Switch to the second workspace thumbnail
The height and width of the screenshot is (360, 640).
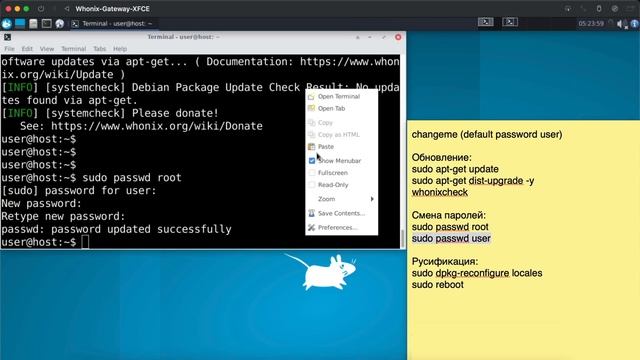tap(510, 22)
